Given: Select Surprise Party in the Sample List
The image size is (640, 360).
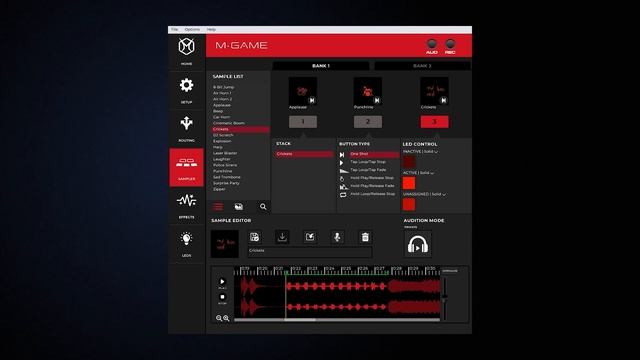Looking at the screenshot, I should tap(226, 183).
